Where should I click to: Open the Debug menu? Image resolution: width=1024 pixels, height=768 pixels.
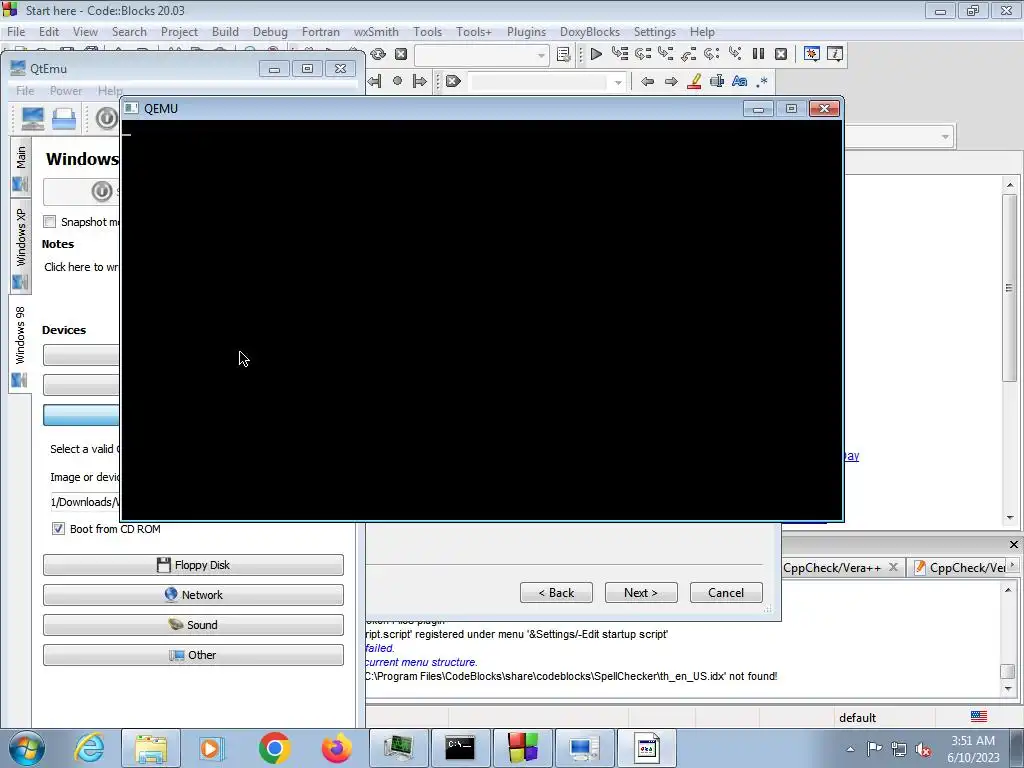coord(270,32)
